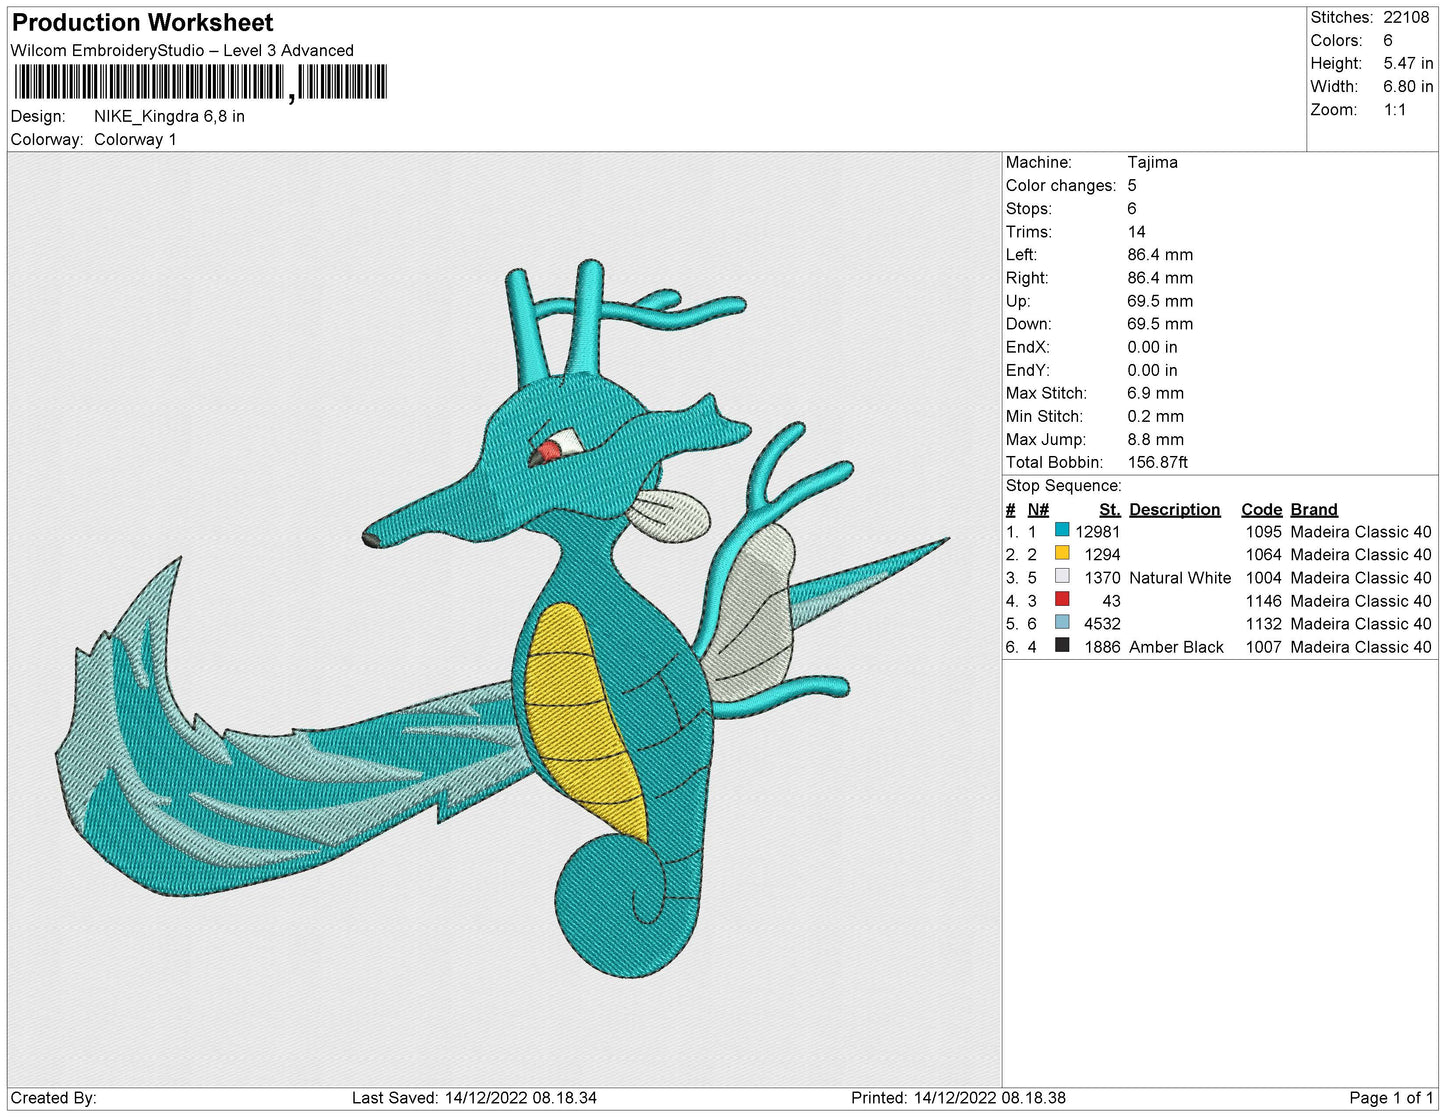Click the Kingdra embroidery design preview

click(x=503, y=618)
